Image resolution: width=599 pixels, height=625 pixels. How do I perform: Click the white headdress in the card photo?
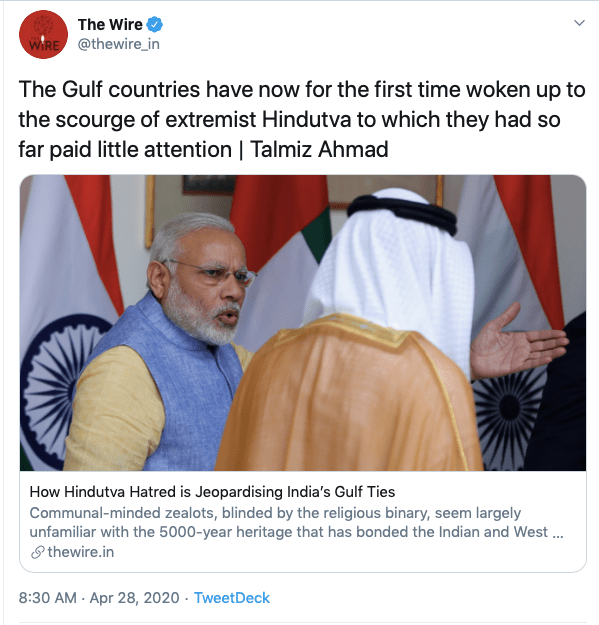click(393, 267)
